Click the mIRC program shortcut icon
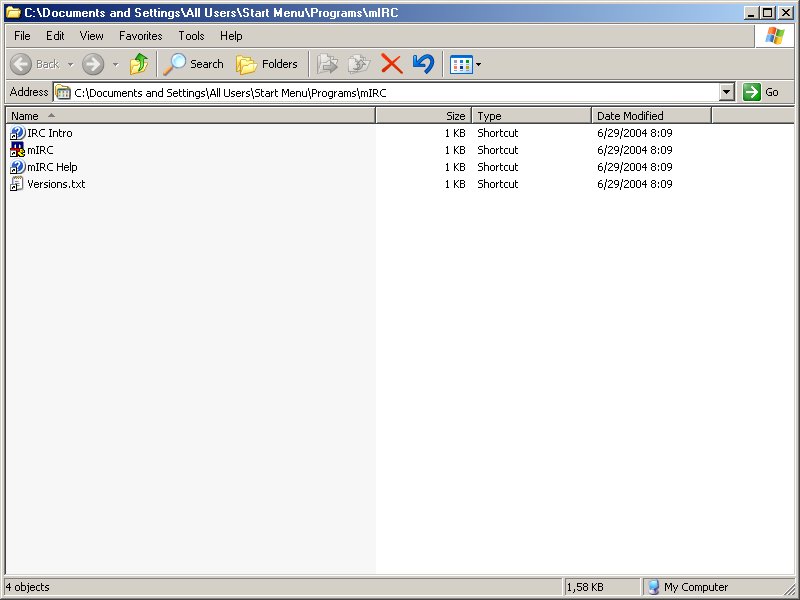This screenshot has width=800, height=600. [x=17, y=150]
